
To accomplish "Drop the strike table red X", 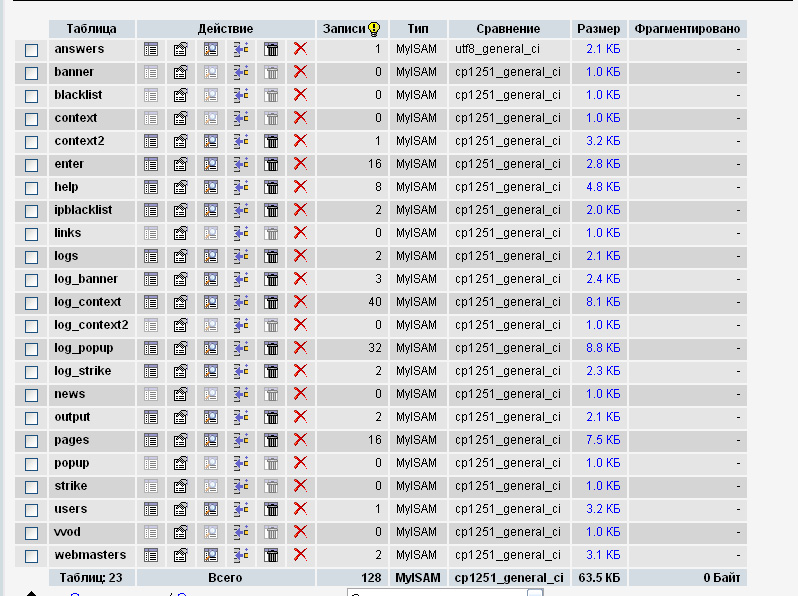I will click(x=300, y=486).
